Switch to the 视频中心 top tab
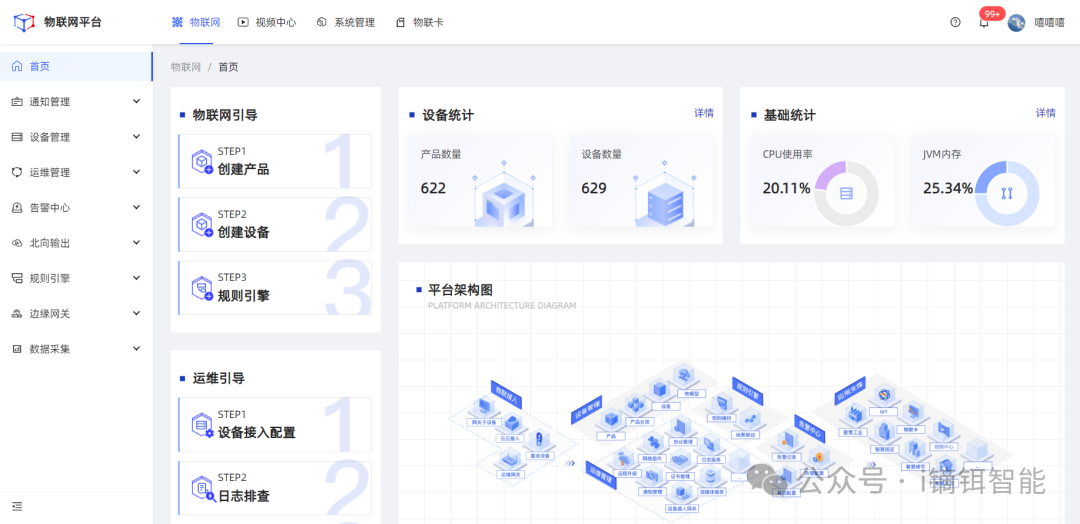Image resolution: width=1080 pixels, height=524 pixels. coord(267,22)
